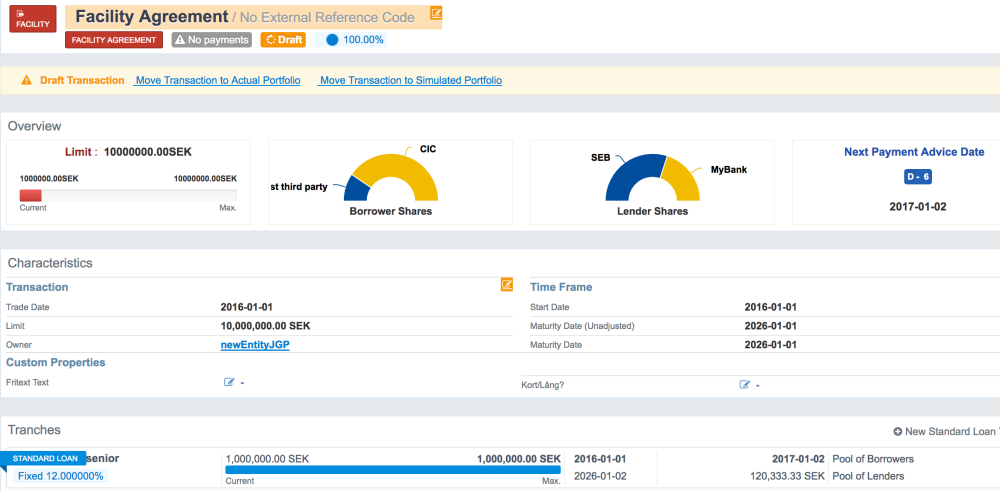
Task: Click the Maturity Date (Unadjusted) value
Action: [x=770, y=326]
